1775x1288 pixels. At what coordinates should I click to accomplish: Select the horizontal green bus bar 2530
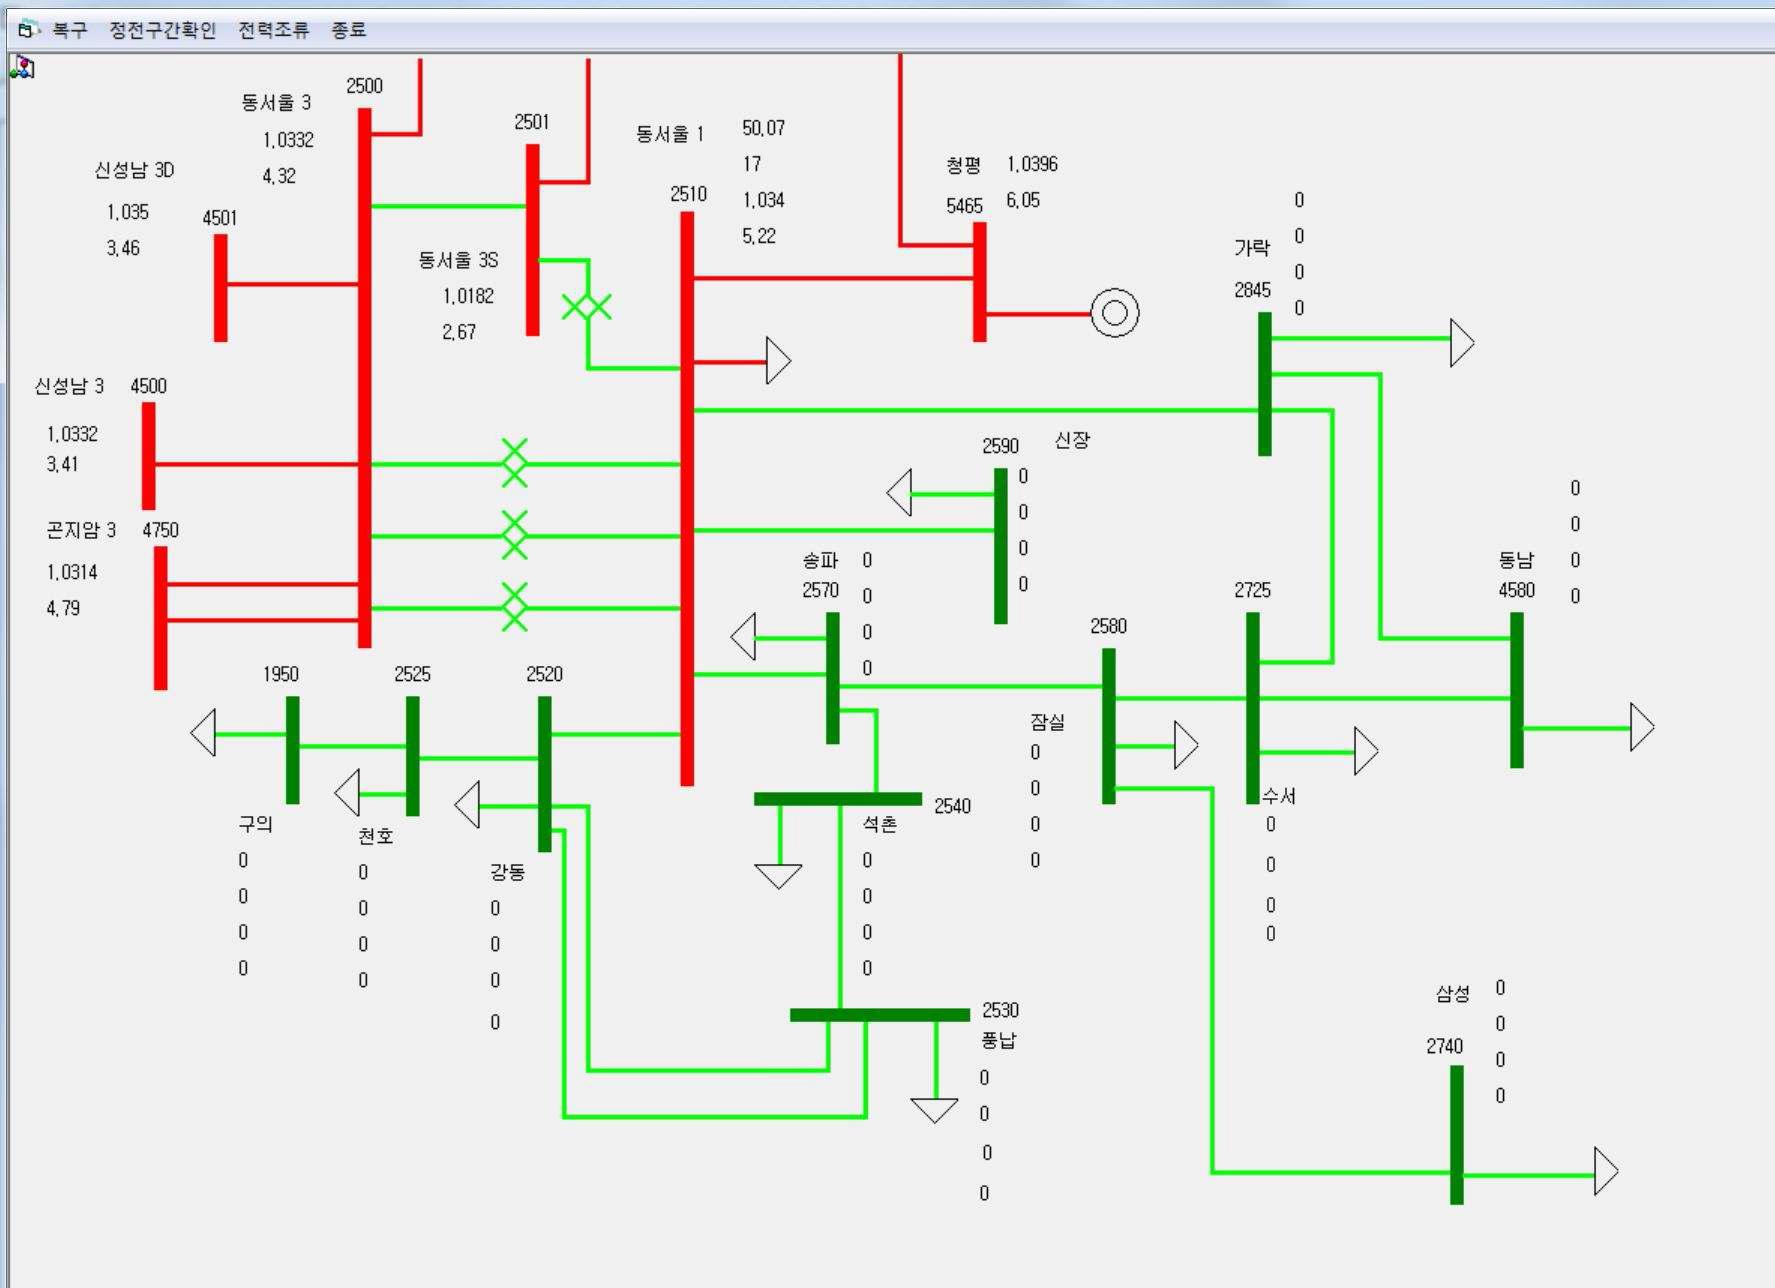pyautogui.click(x=880, y=1015)
